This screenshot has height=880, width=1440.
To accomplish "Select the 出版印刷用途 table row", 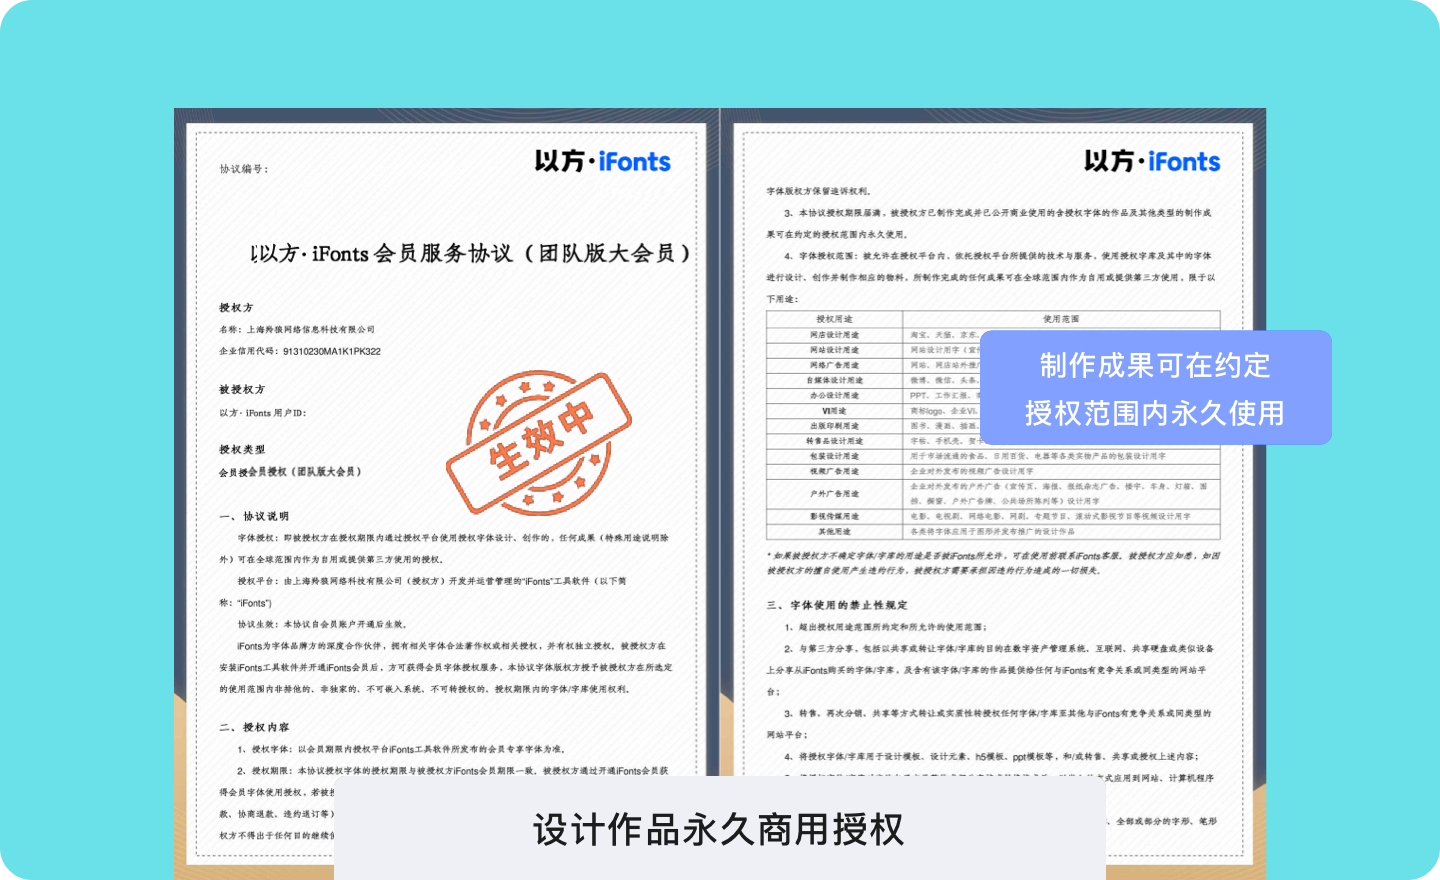I will (993, 426).
